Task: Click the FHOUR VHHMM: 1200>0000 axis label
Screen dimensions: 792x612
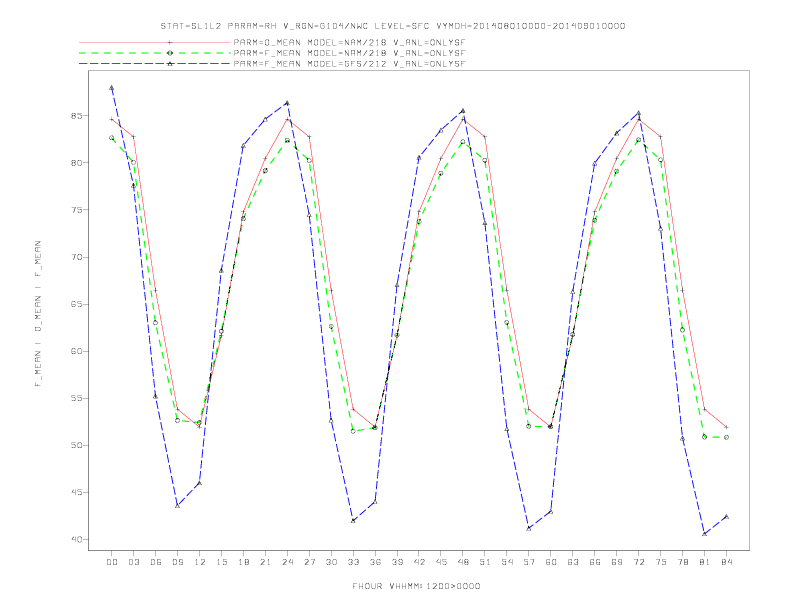Action: pos(416,586)
